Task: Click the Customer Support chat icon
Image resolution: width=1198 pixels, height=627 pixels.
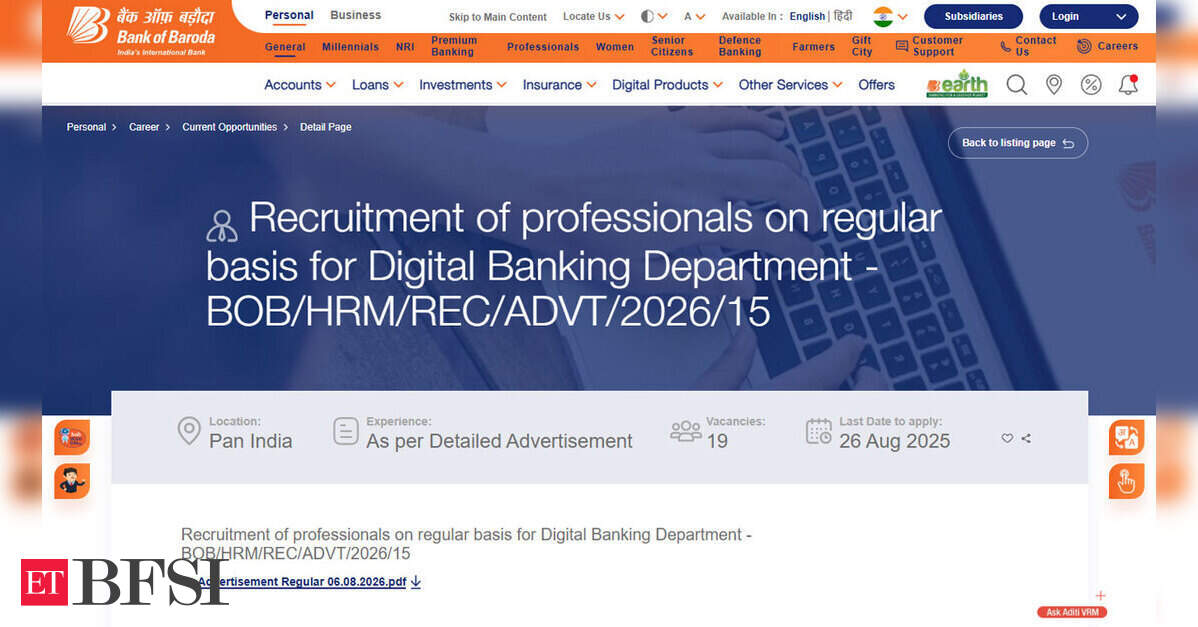Action: coord(902,47)
